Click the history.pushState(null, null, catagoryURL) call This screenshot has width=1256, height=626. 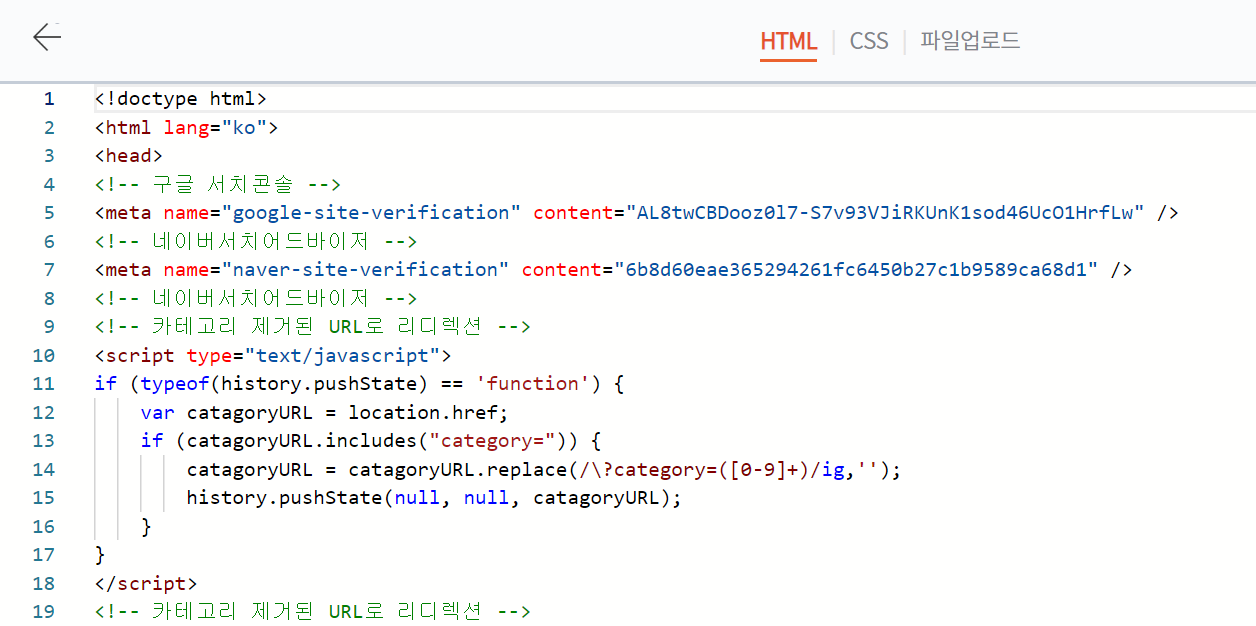coord(434,498)
